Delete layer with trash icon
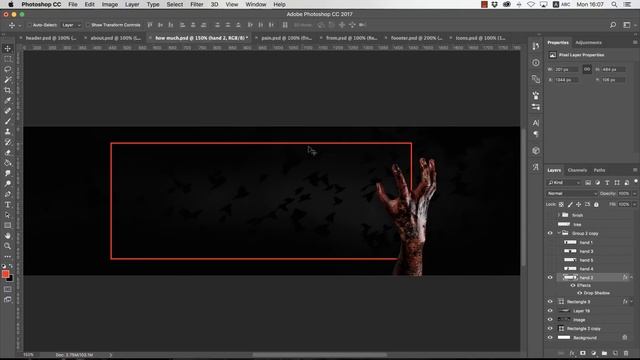Viewport: 640px width, 360px height. tap(626, 353)
